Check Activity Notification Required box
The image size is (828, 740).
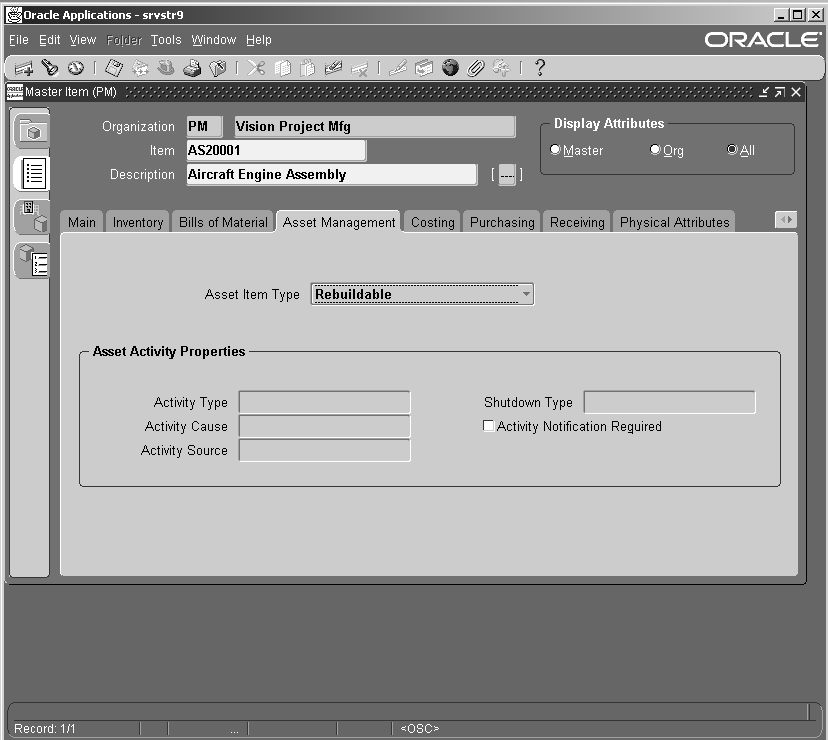(x=488, y=426)
